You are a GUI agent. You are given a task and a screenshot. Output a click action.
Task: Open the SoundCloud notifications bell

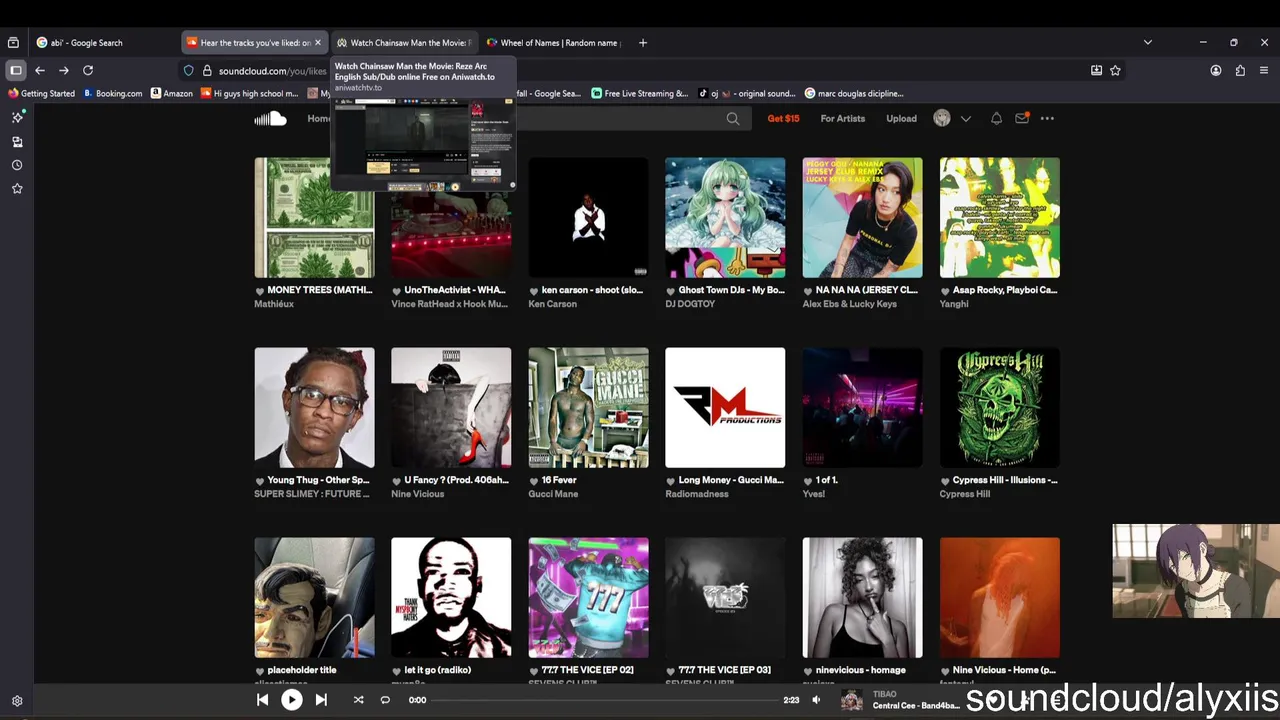(x=996, y=118)
